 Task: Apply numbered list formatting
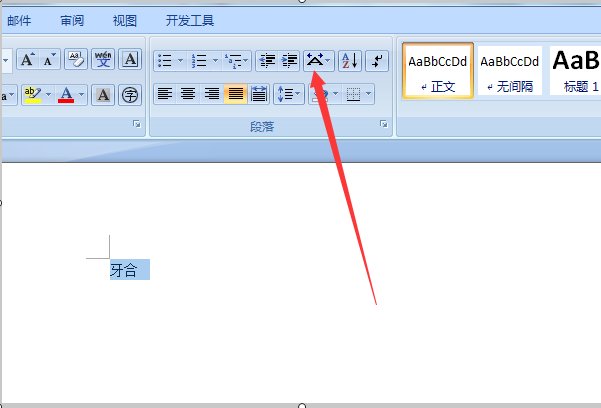coord(199,61)
